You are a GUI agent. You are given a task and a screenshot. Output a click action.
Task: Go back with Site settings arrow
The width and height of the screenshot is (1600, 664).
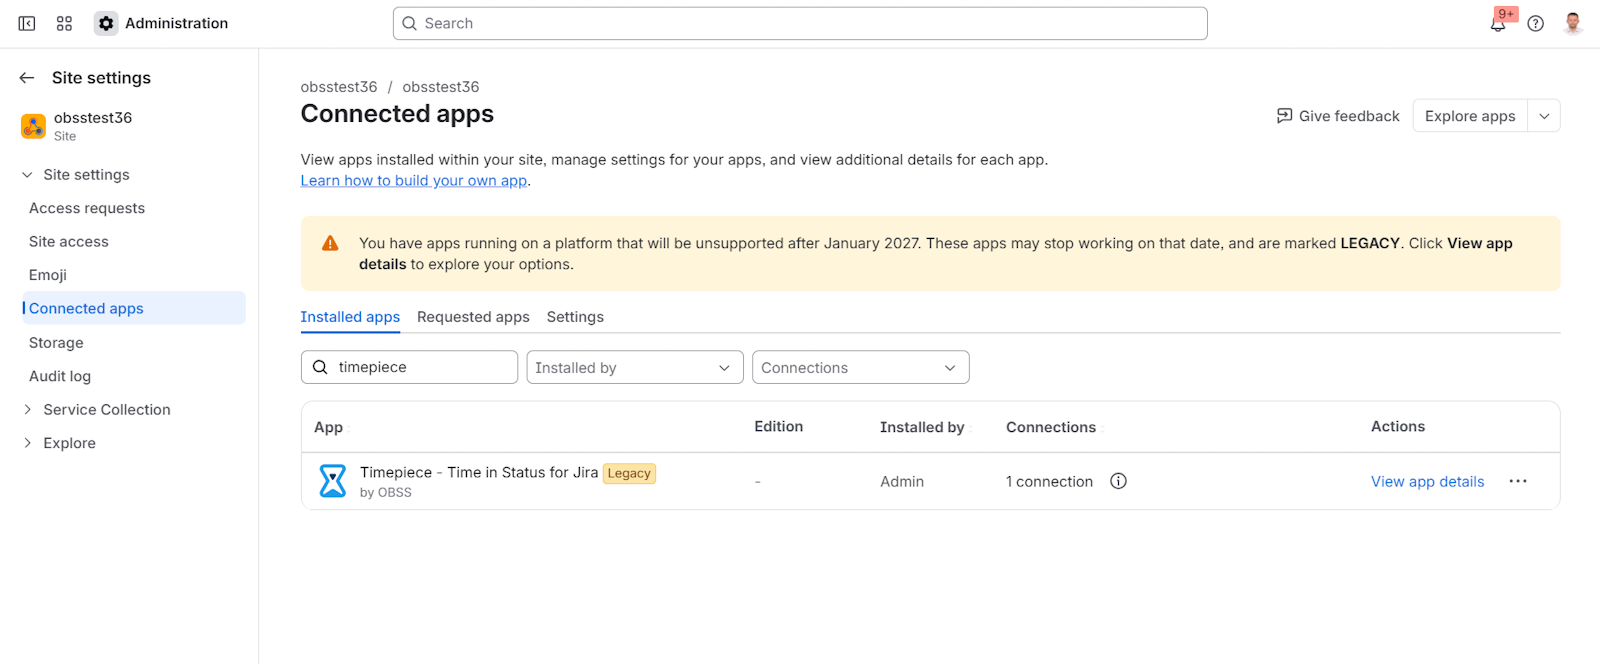pyautogui.click(x=27, y=78)
